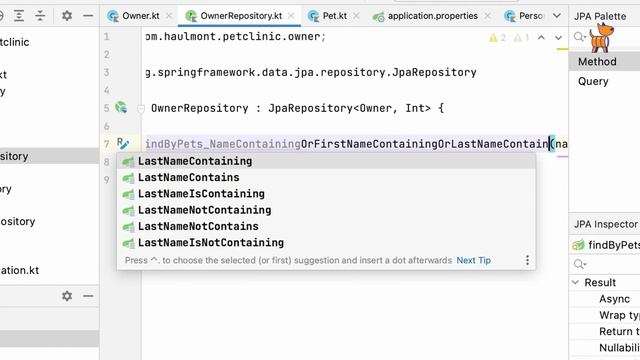Click the repository gutter icon on line 5
The height and width of the screenshot is (360, 640).
(121, 107)
